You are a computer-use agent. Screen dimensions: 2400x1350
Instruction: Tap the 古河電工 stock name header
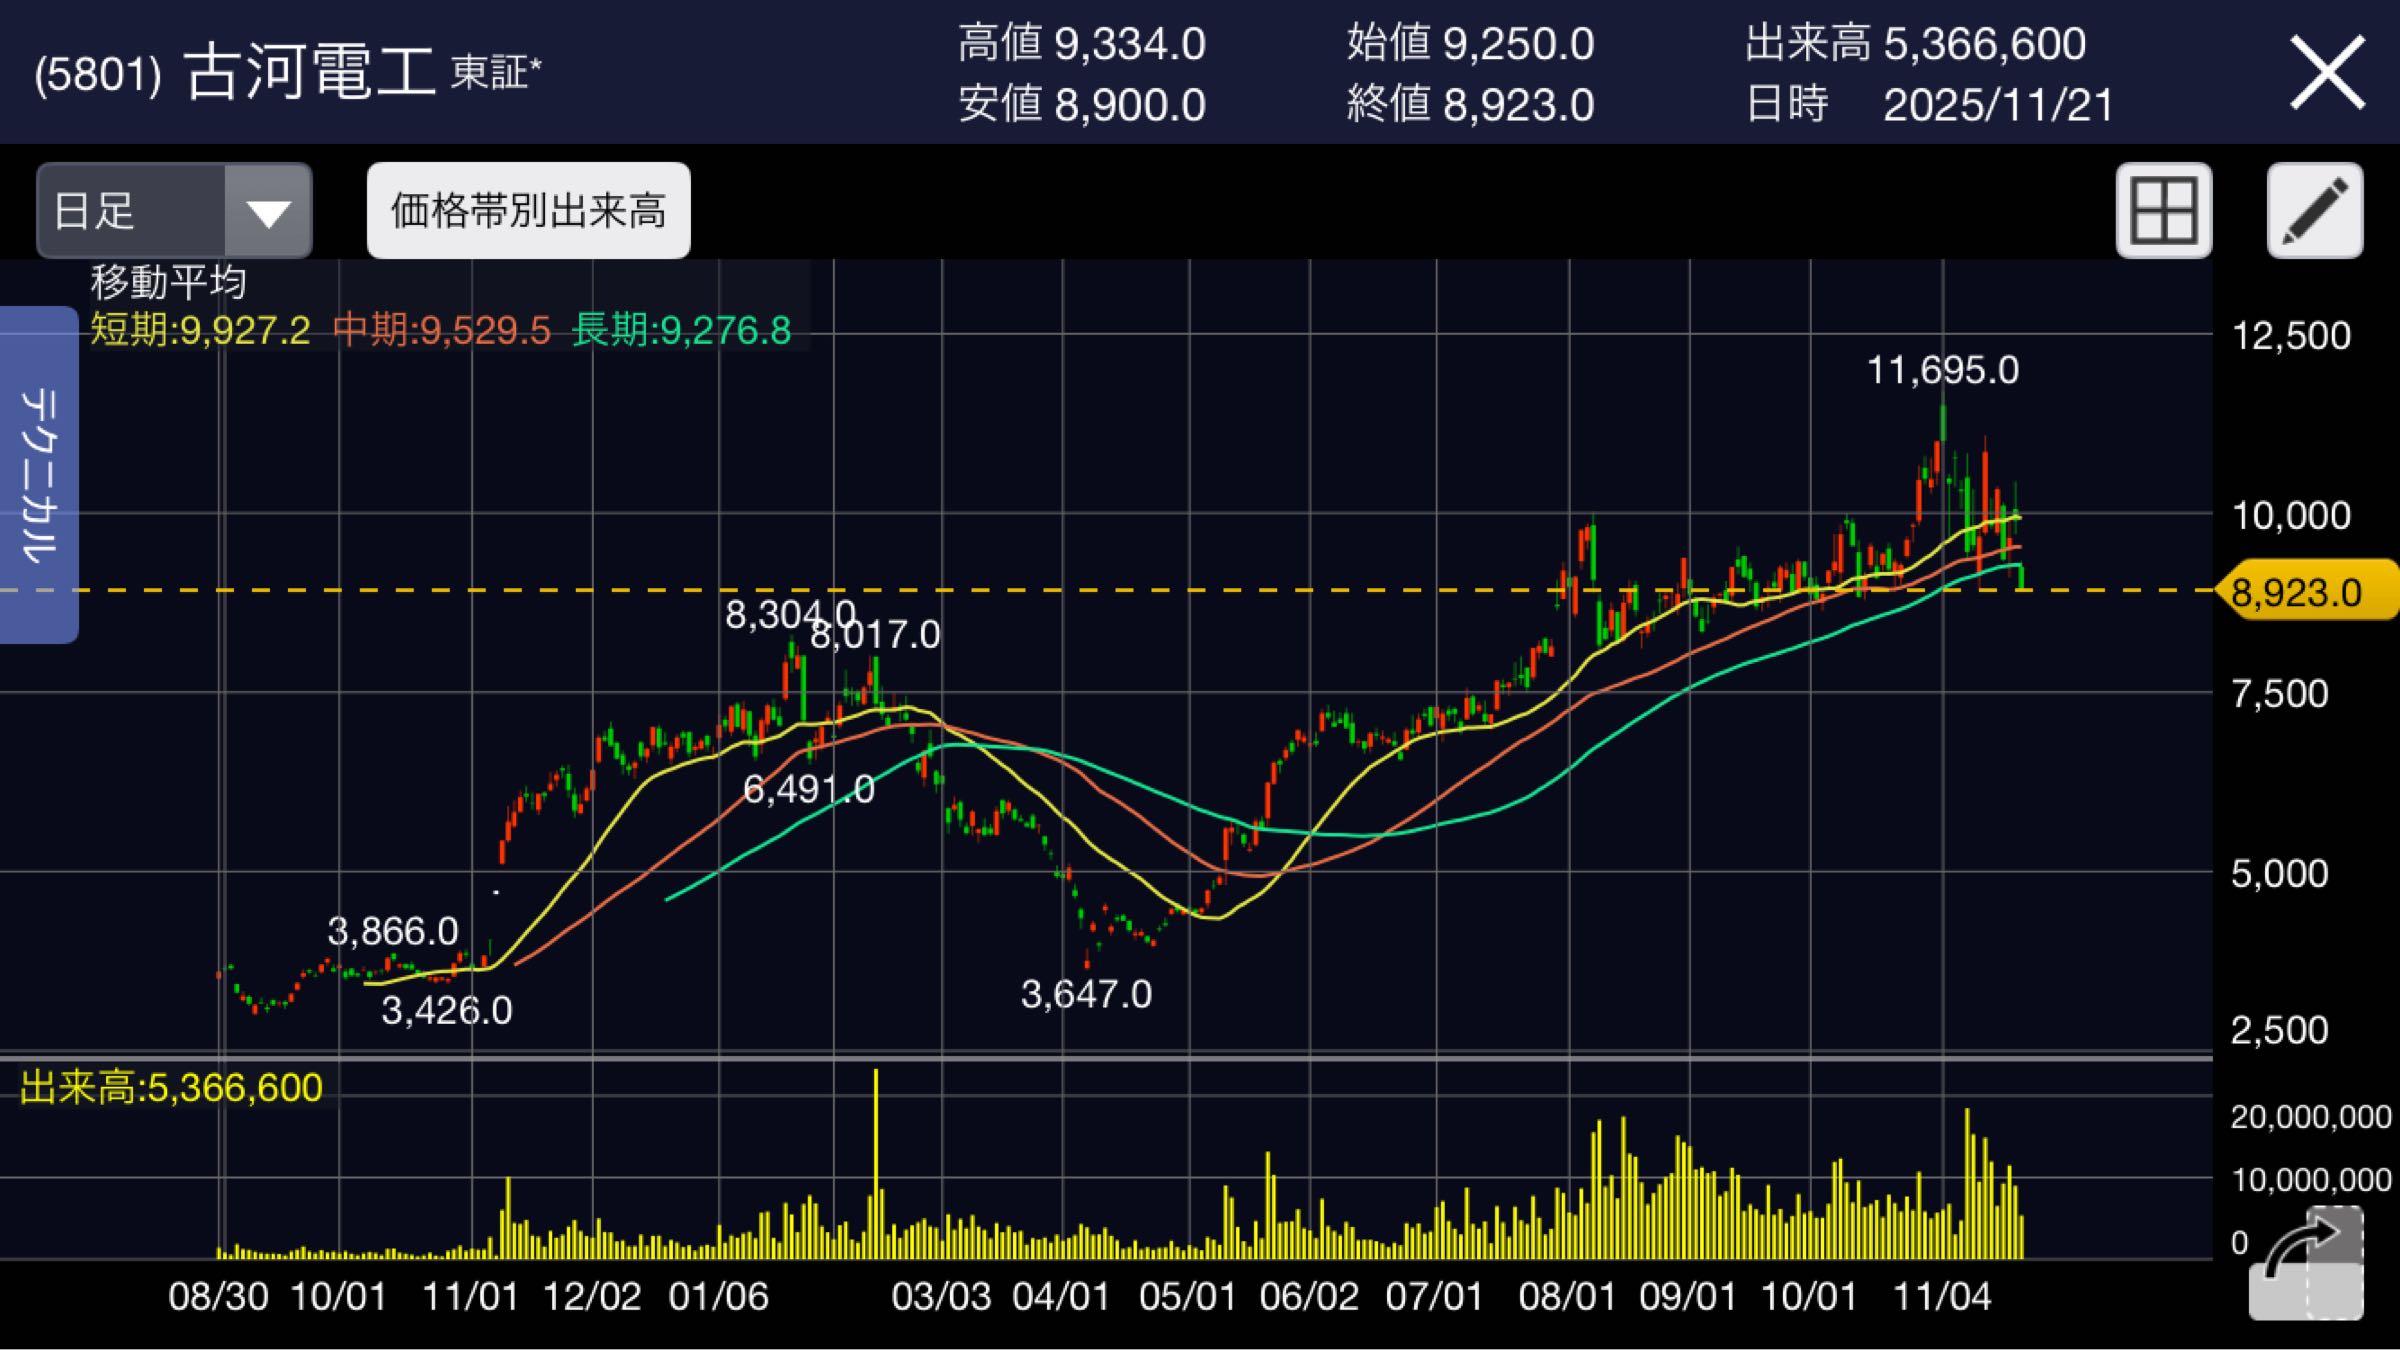click(310, 72)
